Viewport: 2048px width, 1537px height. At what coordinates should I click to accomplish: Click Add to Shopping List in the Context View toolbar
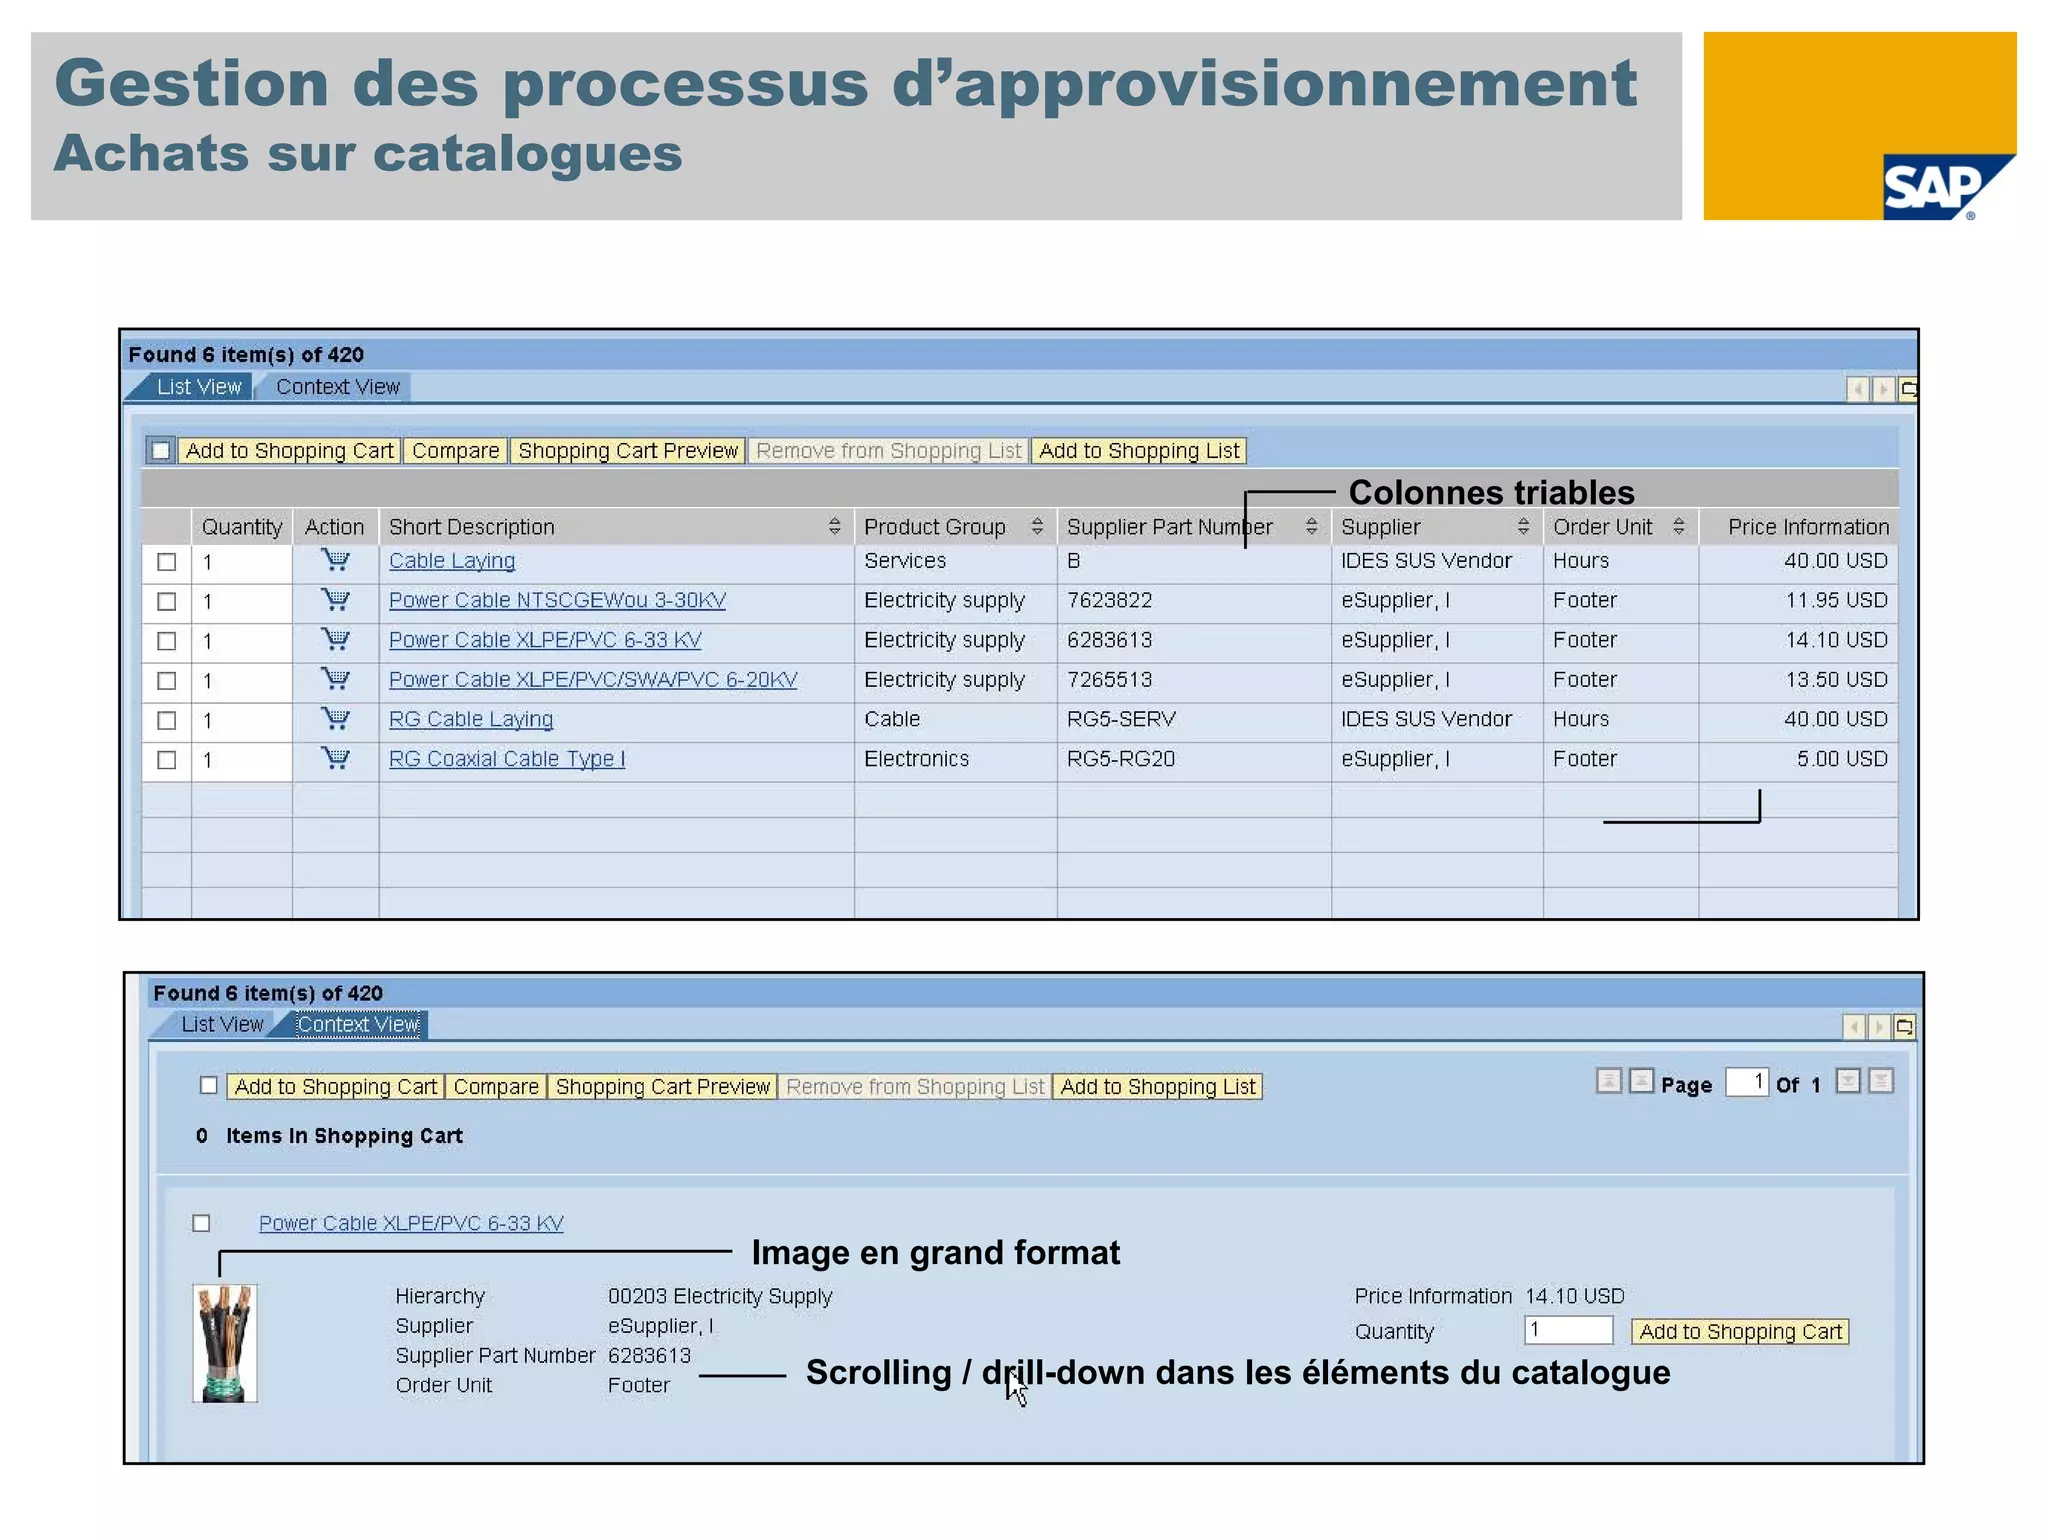(x=1158, y=1087)
